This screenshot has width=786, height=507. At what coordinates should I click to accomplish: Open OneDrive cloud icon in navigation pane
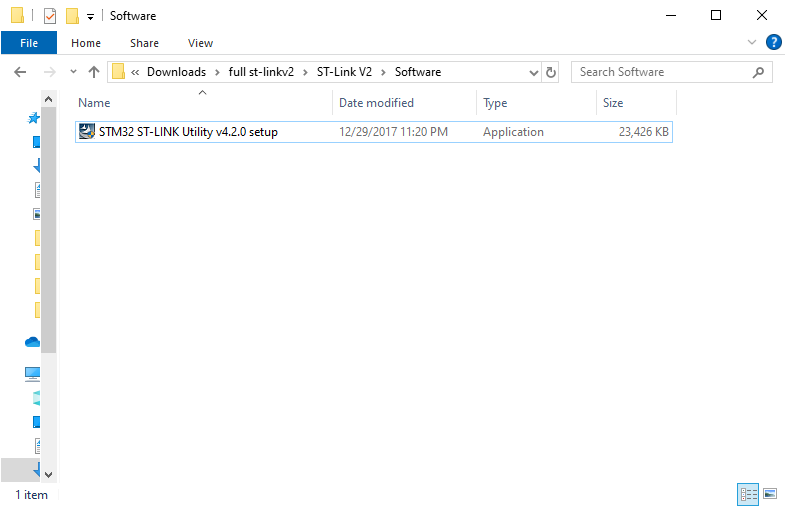click(x=32, y=342)
